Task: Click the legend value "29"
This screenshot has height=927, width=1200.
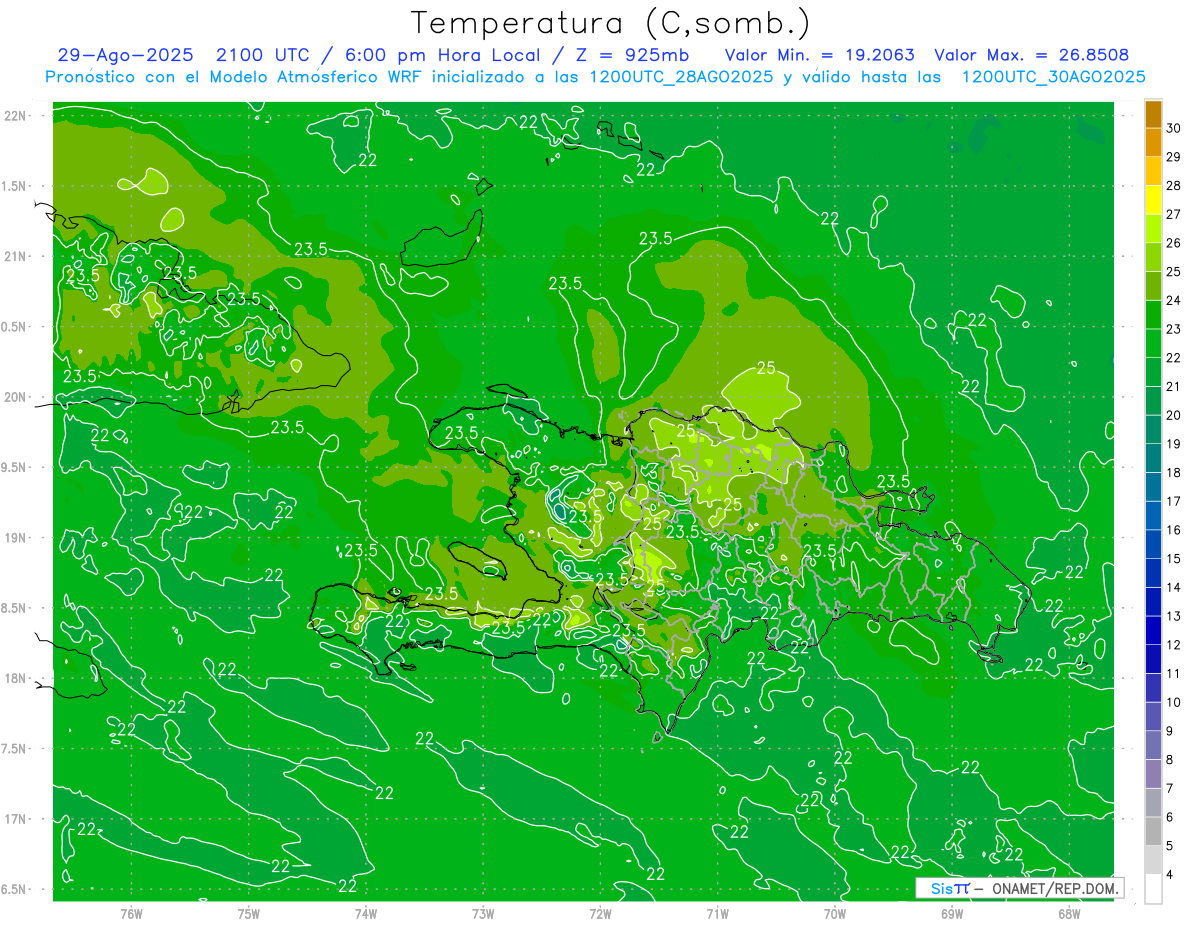Action: (1175, 157)
